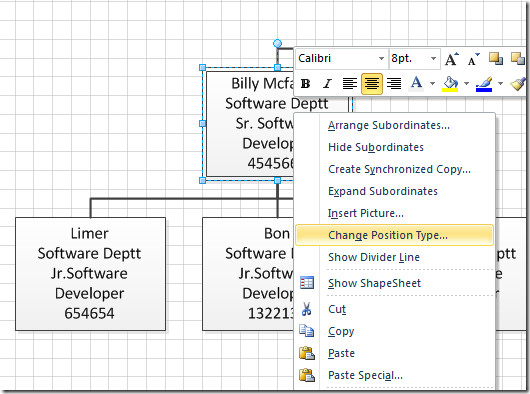This screenshot has height=394, width=530.
Task: Select the Limer org chart box
Action: point(90,274)
